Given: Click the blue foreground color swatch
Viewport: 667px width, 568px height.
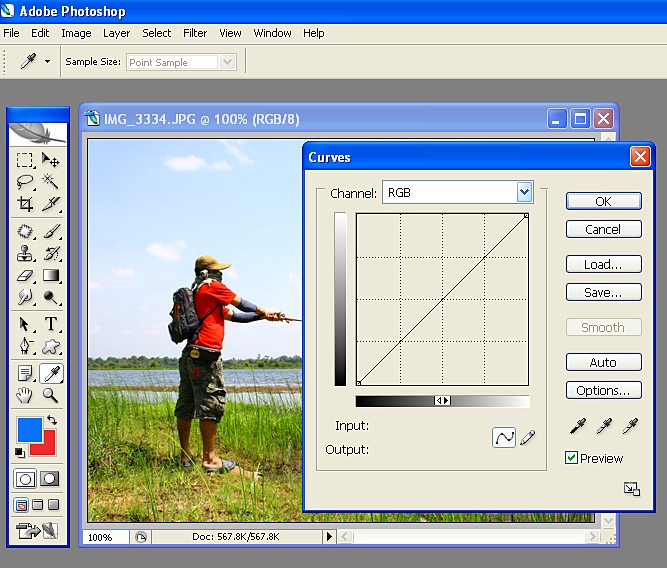Looking at the screenshot, I should pyautogui.click(x=29, y=429).
